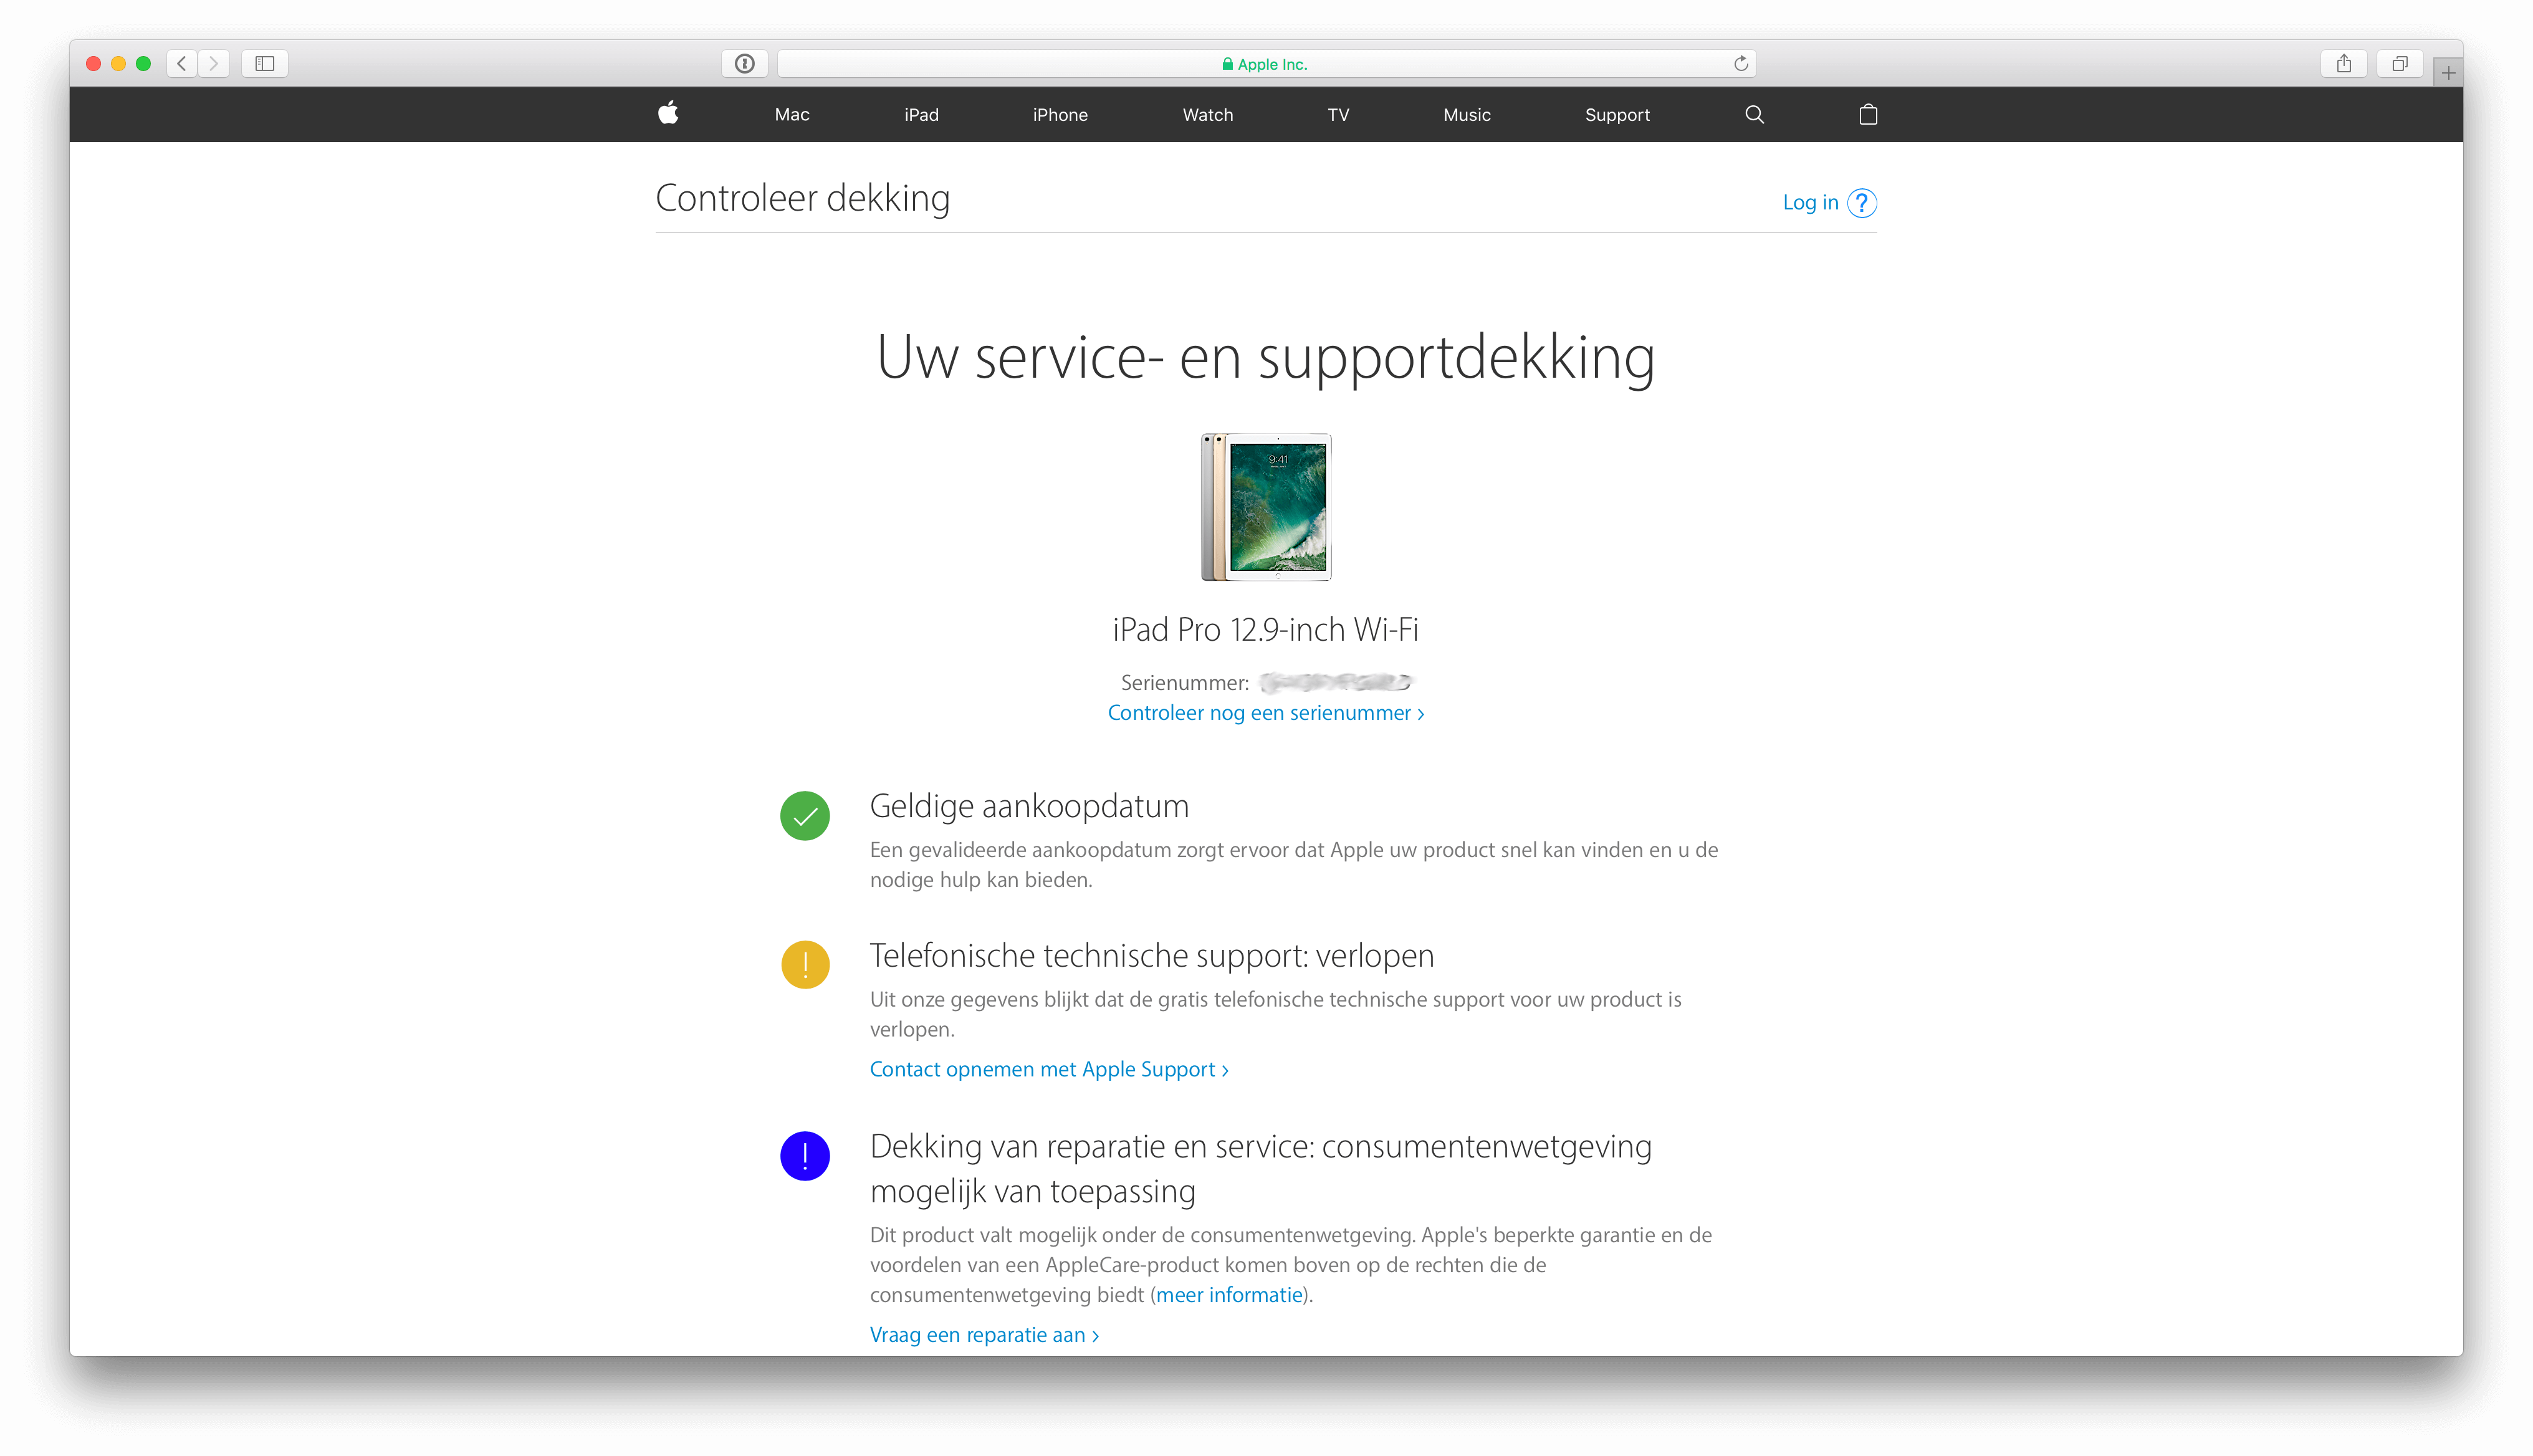2533x1456 pixels.
Task: Click the Log in link
Action: 1810,202
